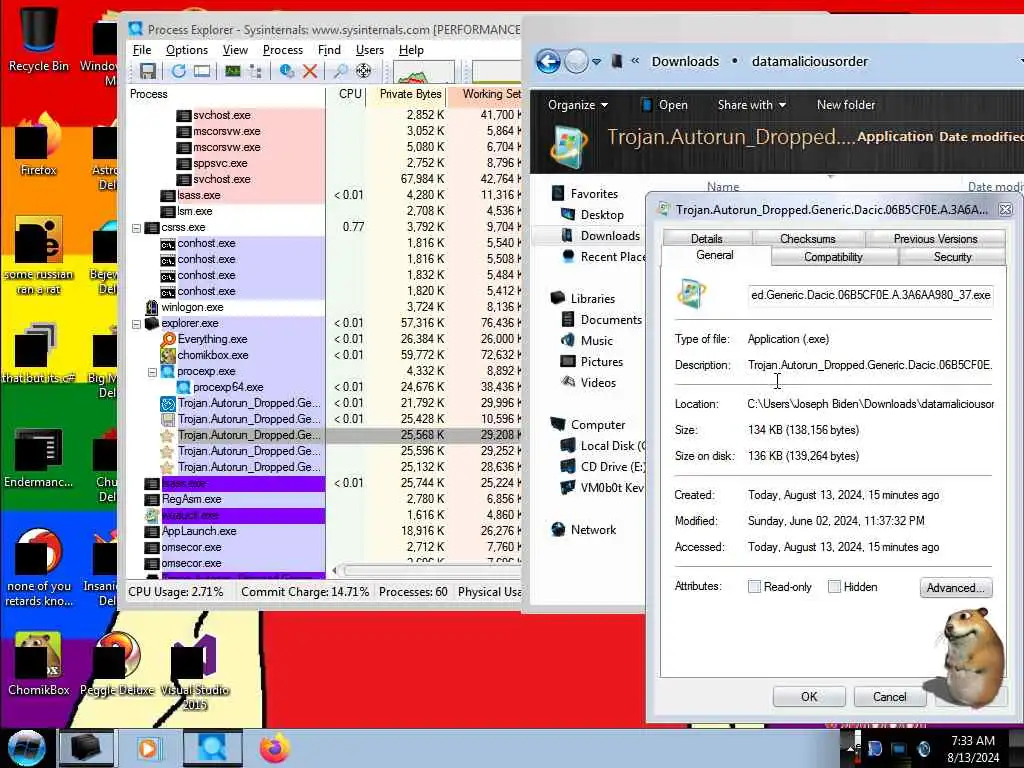Click the Refresh Now toolbar icon
This screenshot has width=1024, height=768.
click(178, 71)
